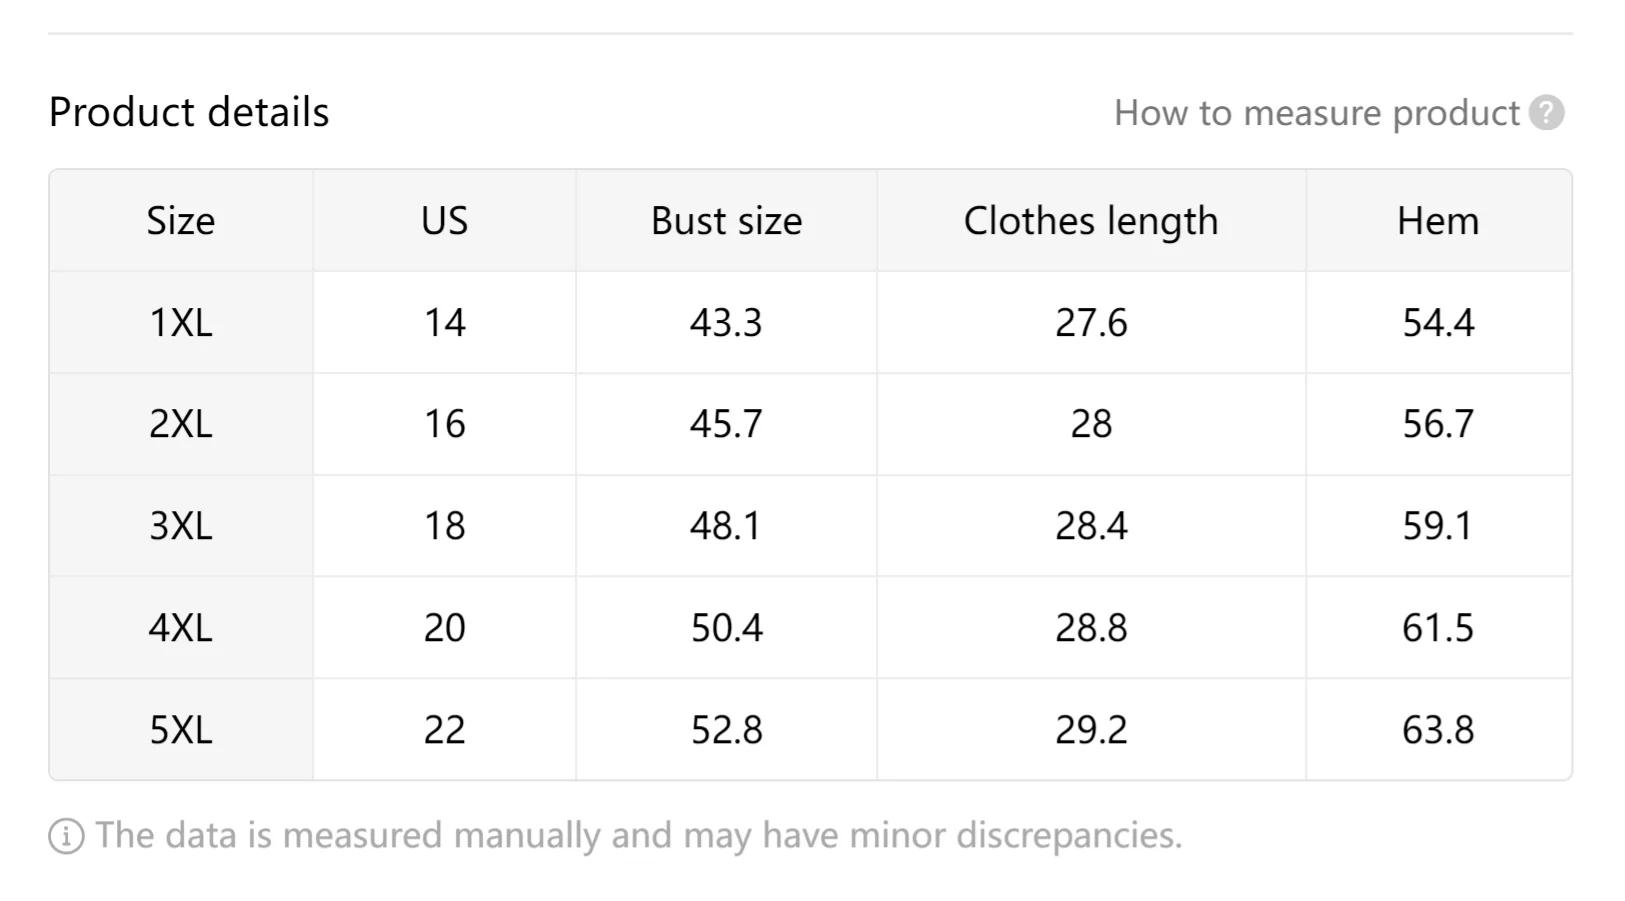The image size is (1625, 901).
Task: Choose the 2XL size row label
Action: tap(181, 424)
